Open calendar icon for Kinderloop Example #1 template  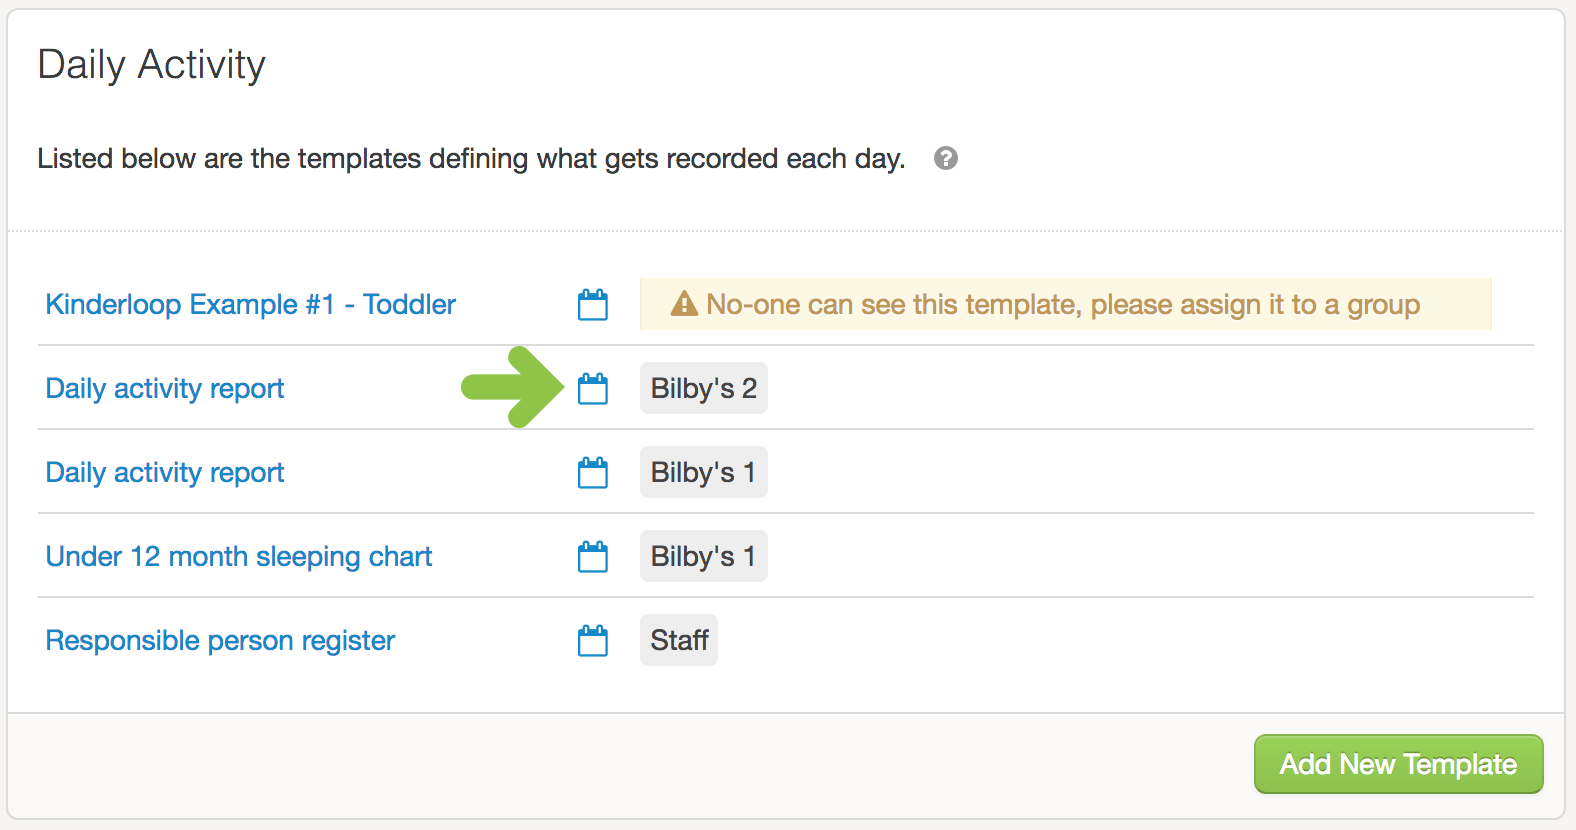coord(593,304)
